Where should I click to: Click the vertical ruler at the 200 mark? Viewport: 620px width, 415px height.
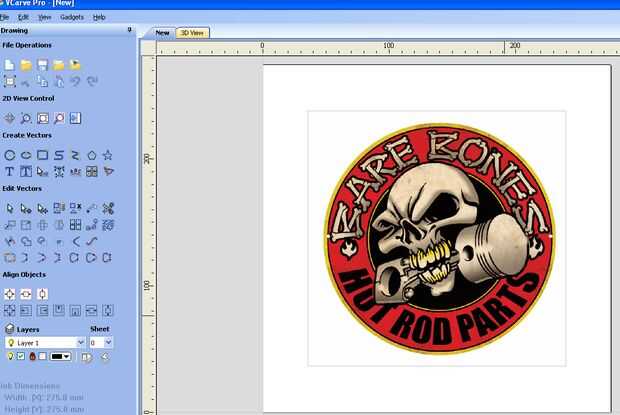[147, 159]
